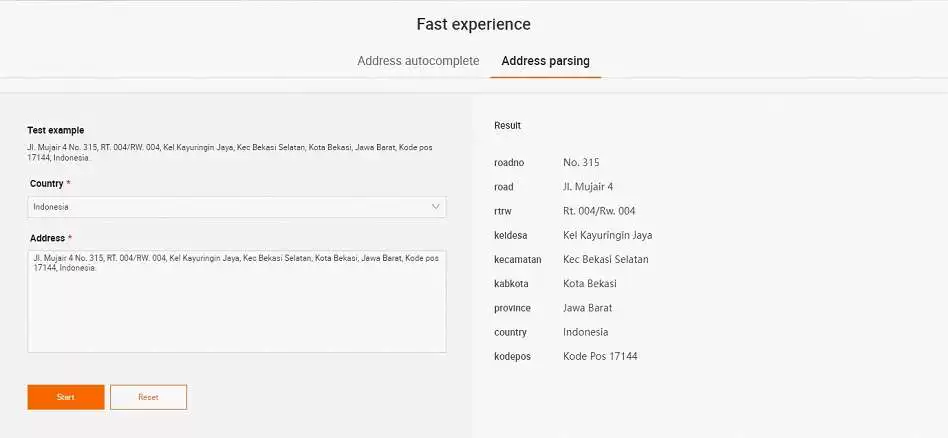The height and width of the screenshot is (438, 948).
Task: Focus the Address text area
Action: [236, 301]
